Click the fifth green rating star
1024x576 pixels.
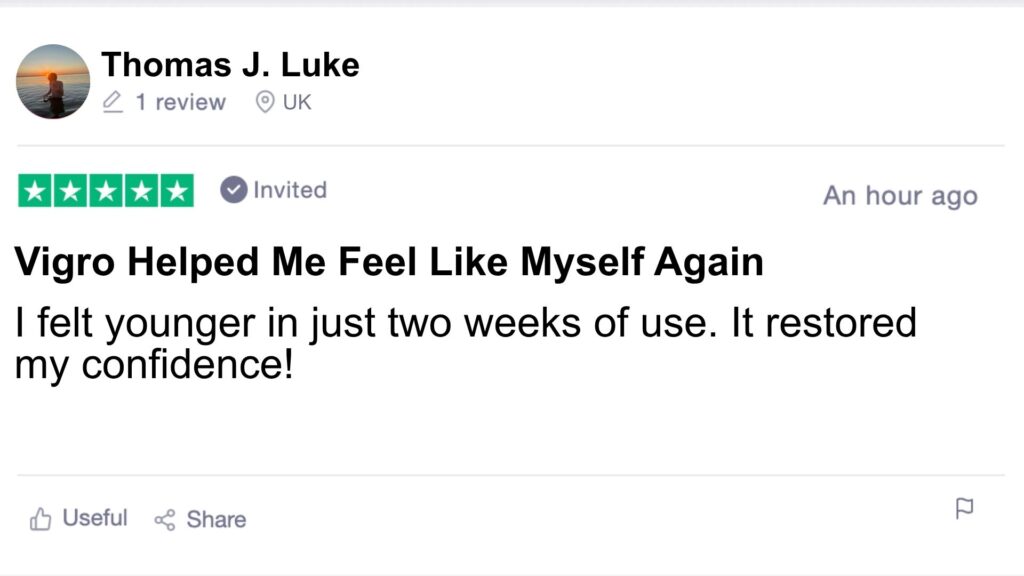click(x=177, y=191)
